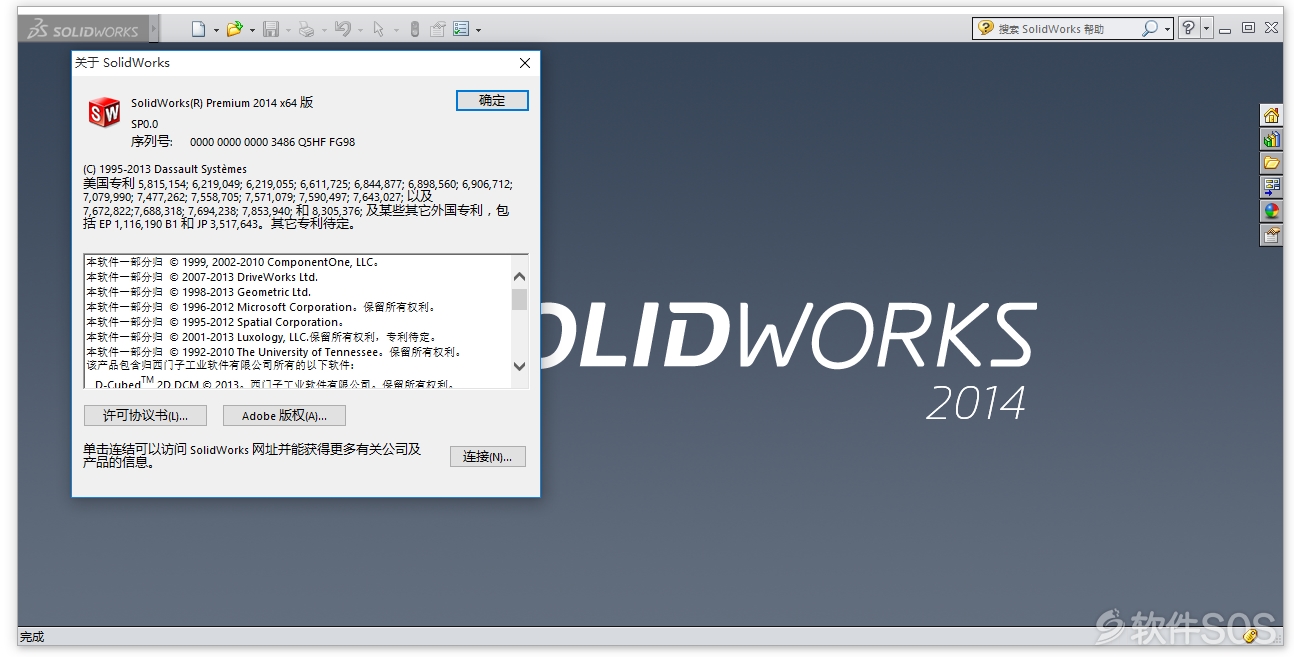
Task: Expand the Open file dropdown arrow
Action: point(252,30)
